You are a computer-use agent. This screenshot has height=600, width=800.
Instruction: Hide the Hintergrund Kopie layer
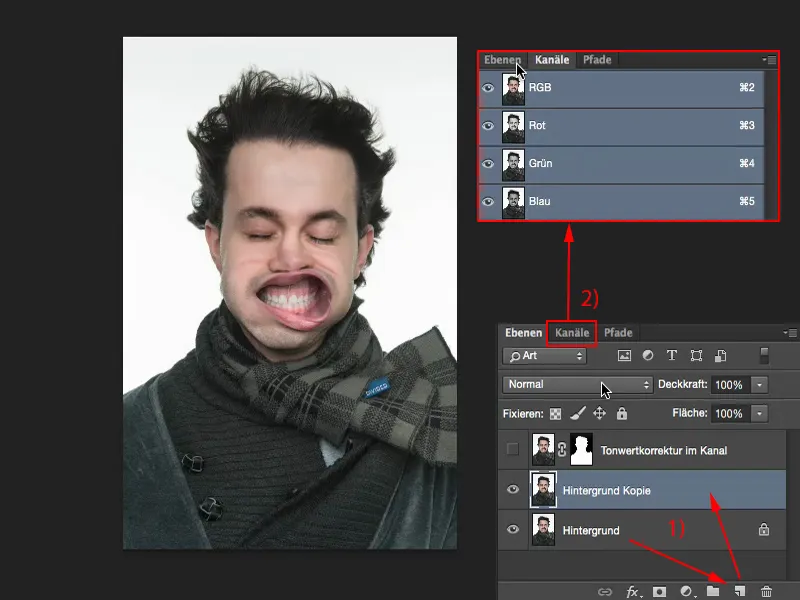[x=513, y=490]
